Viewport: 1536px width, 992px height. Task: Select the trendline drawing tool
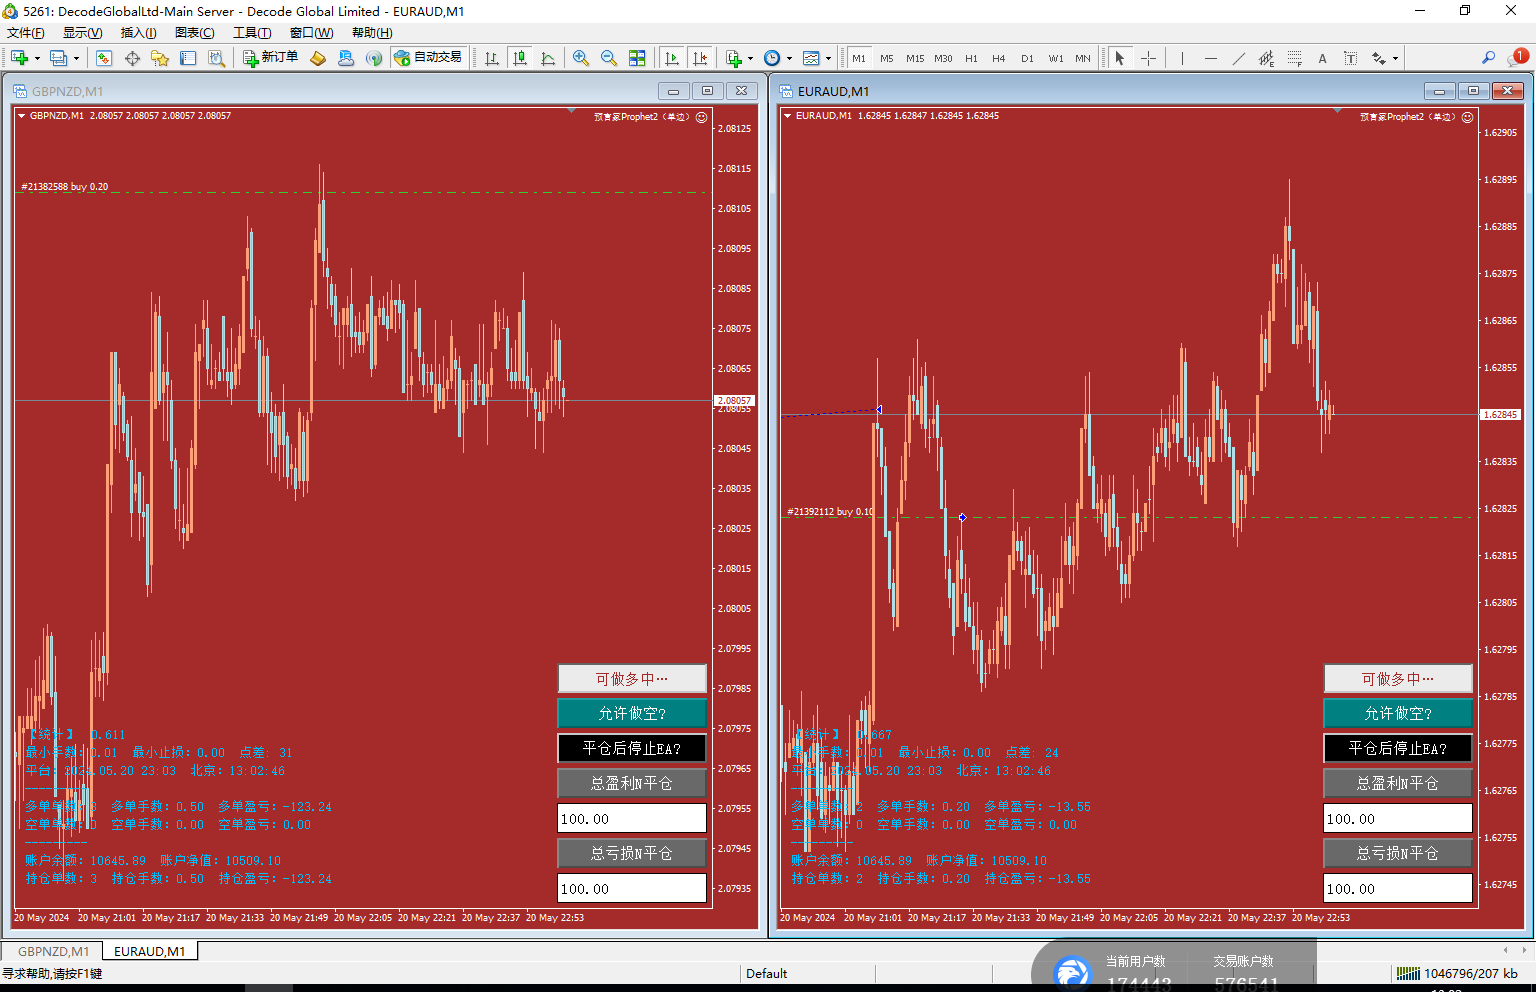pos(1238,58)
